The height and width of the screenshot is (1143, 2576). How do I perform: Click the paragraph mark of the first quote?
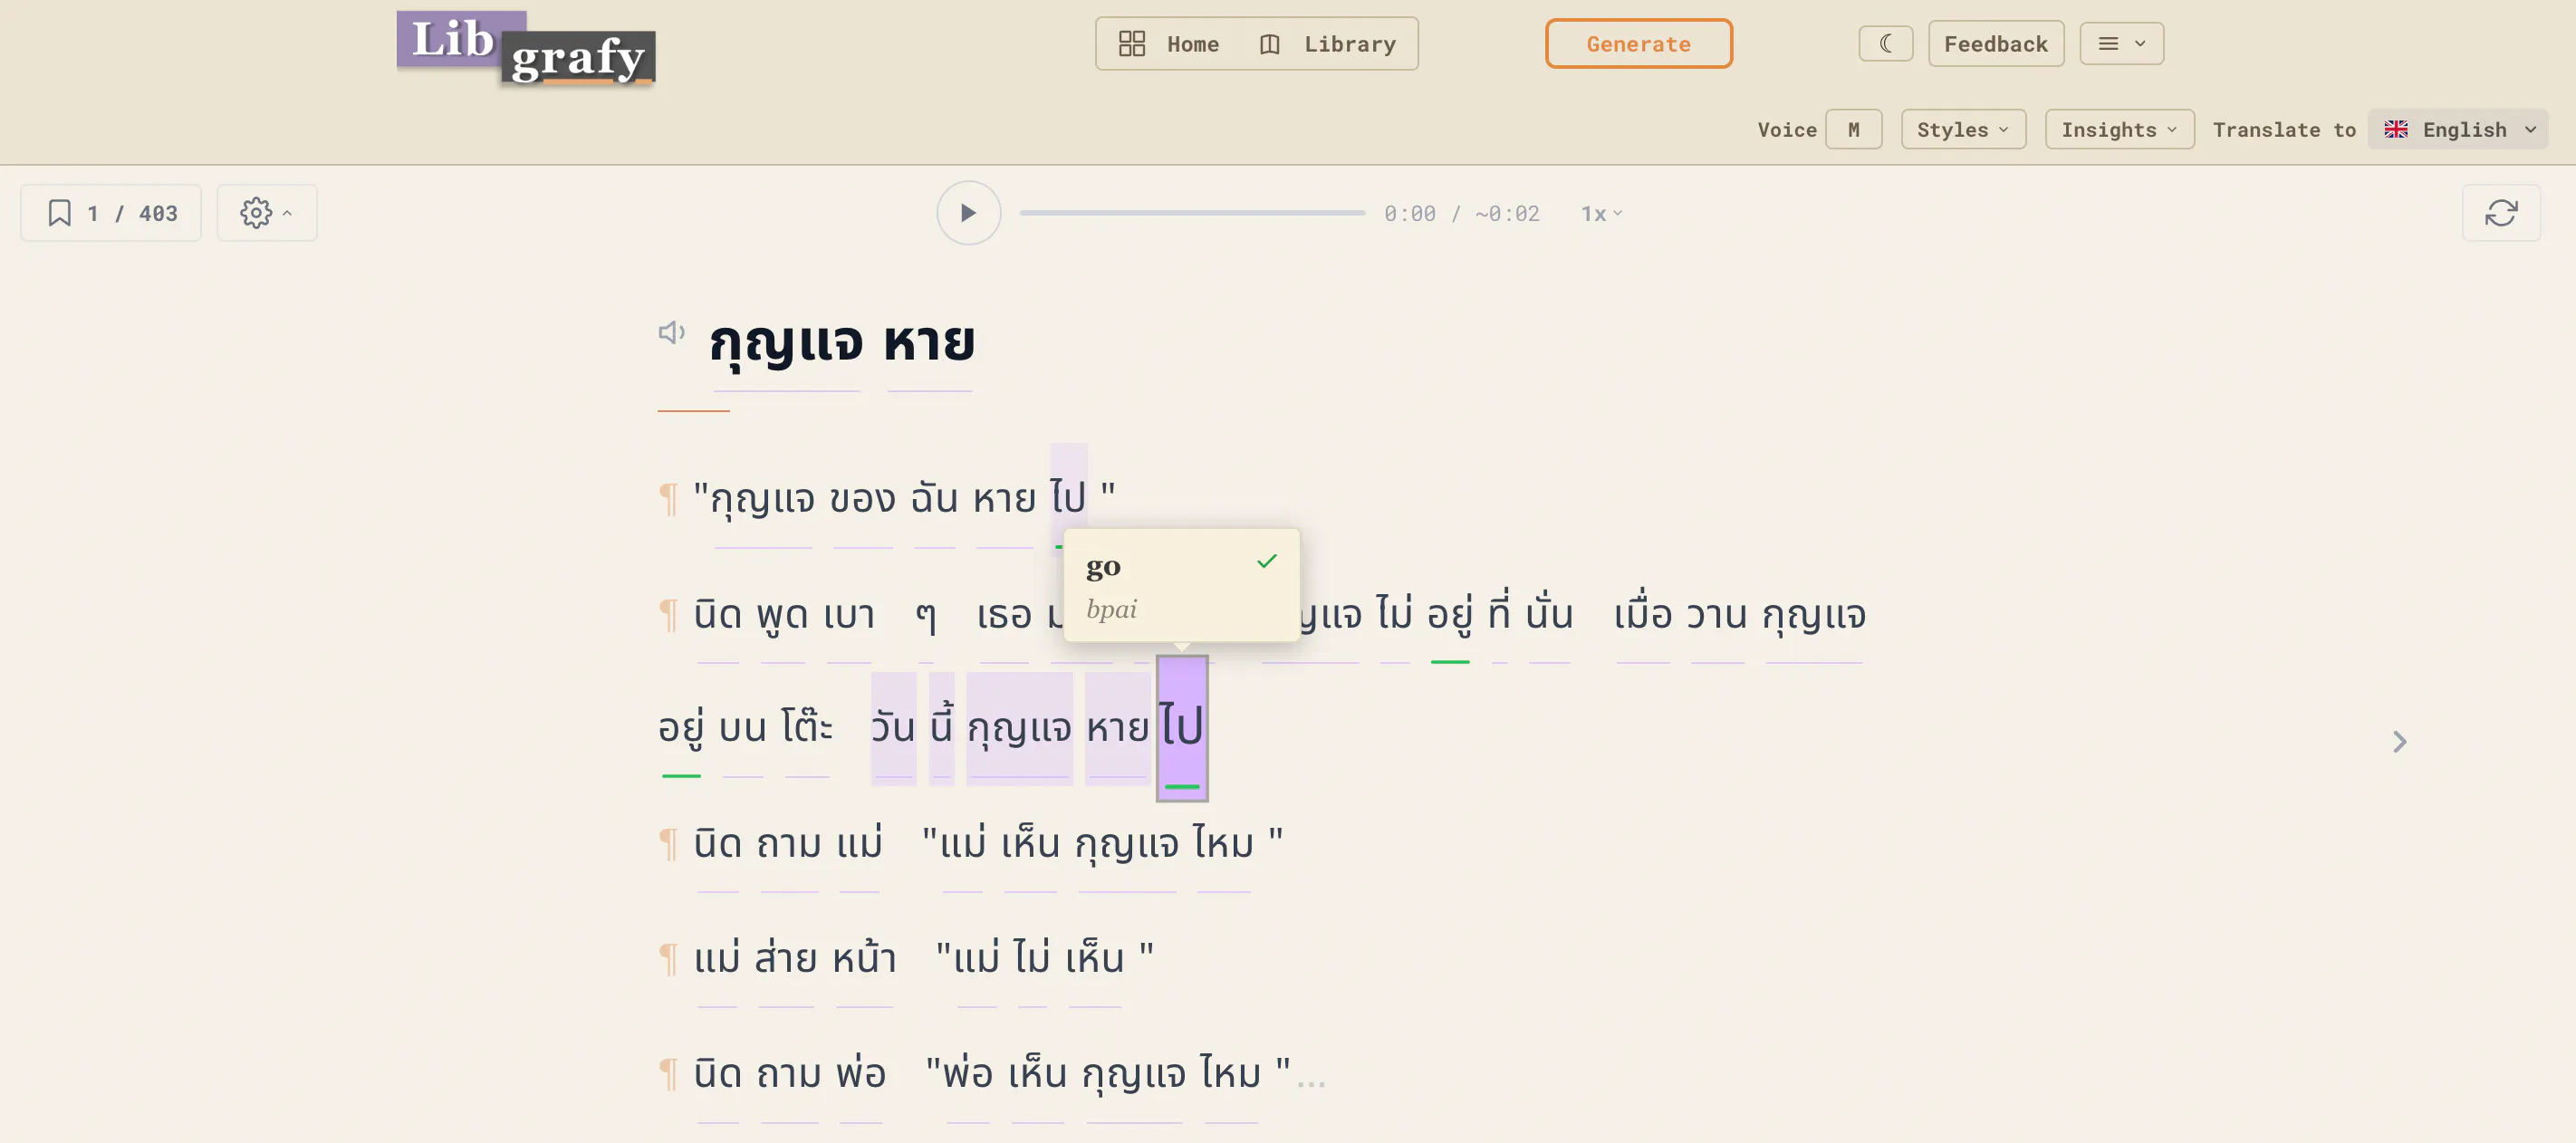(x=668, y=498)
